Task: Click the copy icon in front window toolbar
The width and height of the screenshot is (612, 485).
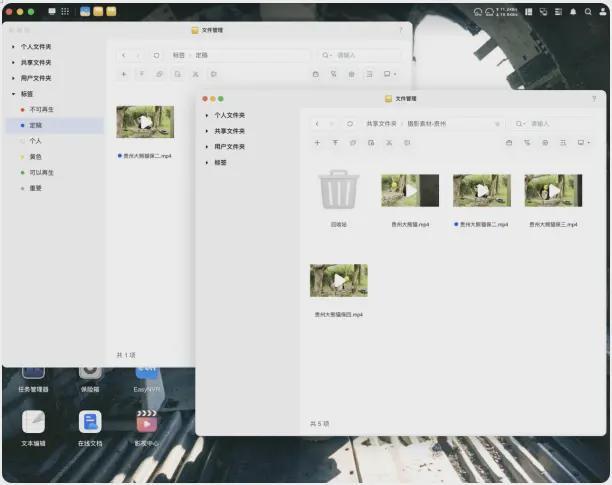Action: point(353,143)
